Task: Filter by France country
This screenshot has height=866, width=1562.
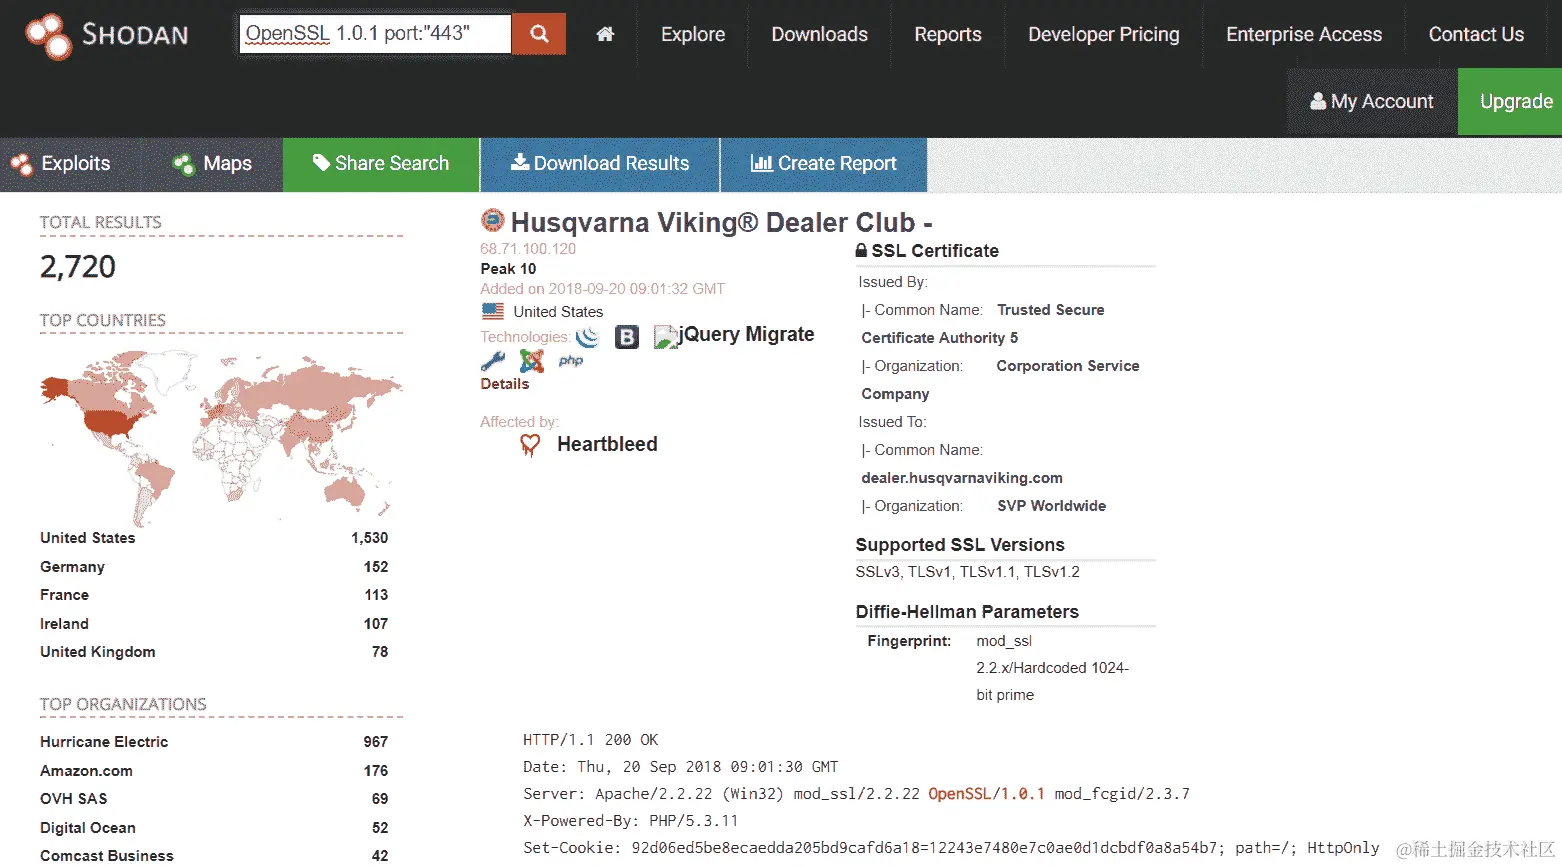Action: tap(64, 595)
